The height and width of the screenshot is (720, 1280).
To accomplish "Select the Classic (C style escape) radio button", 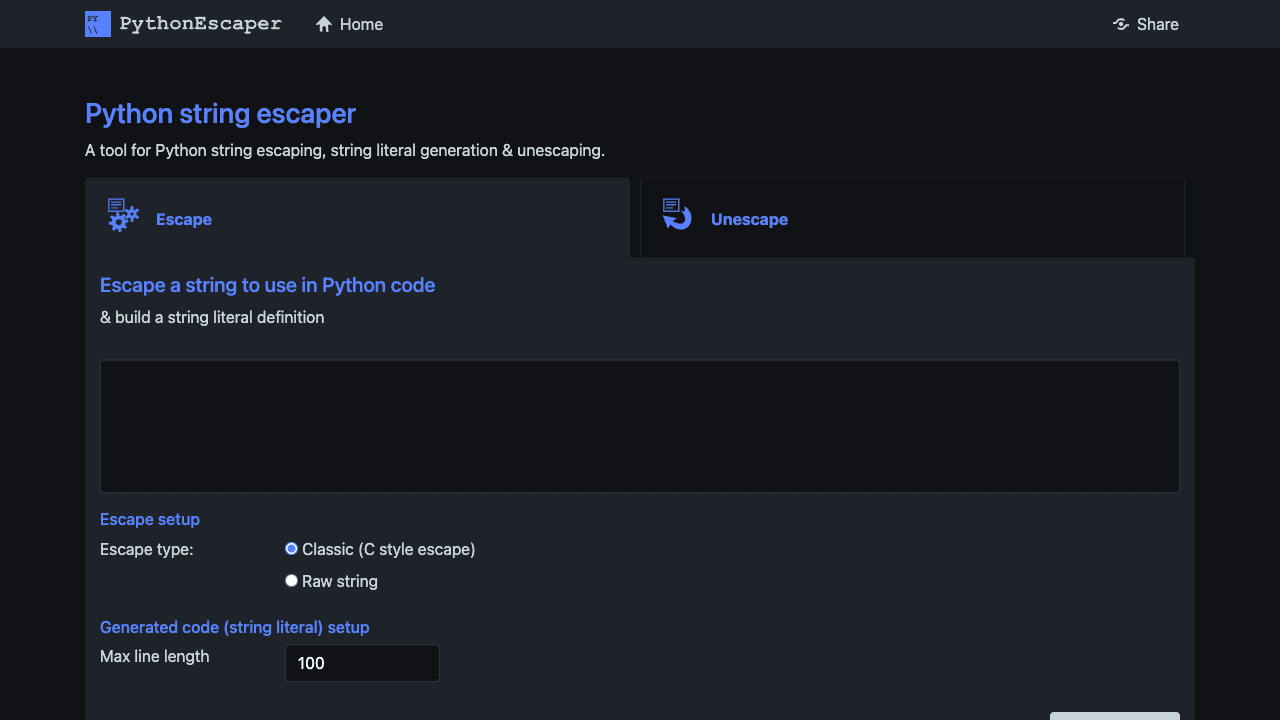I will 291,548.
